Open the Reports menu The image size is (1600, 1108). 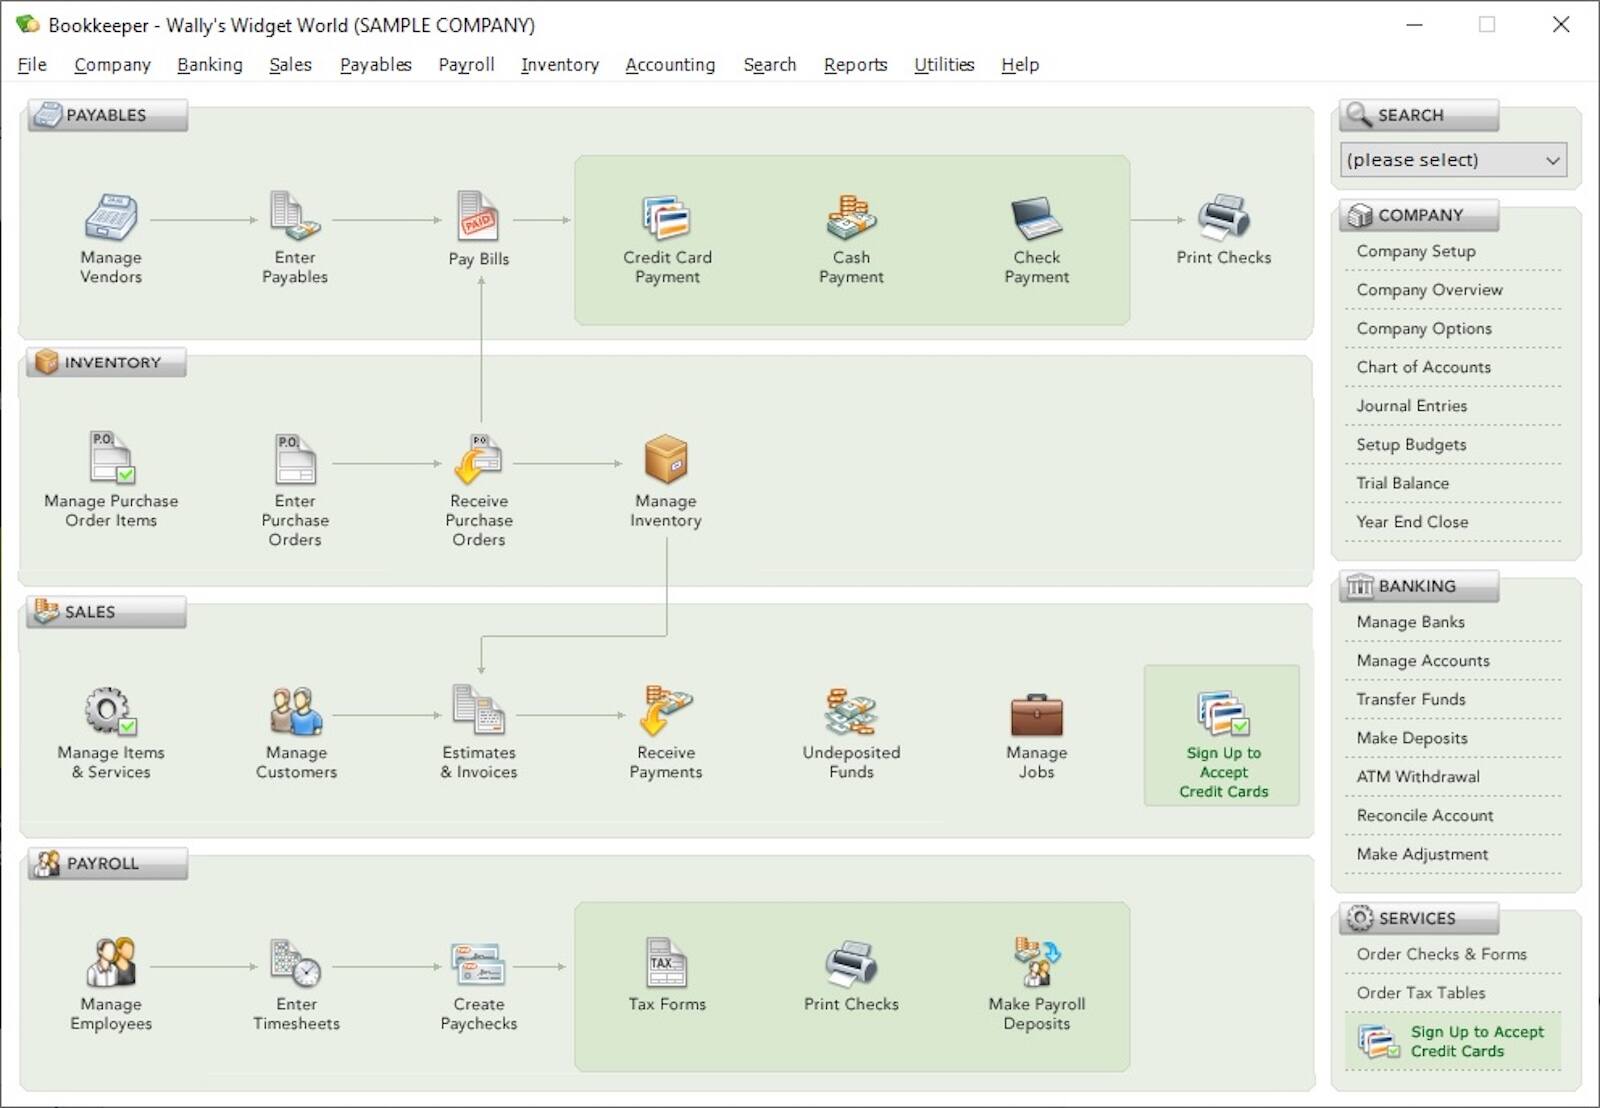(855, 65)
